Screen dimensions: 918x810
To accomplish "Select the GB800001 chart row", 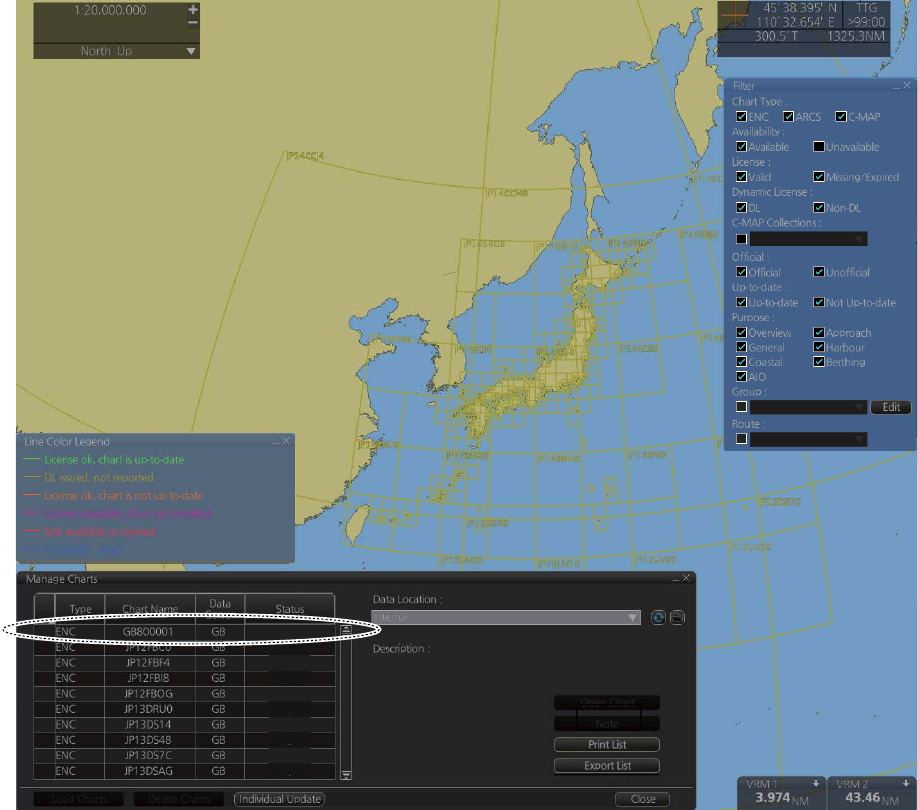I will 150,632.
